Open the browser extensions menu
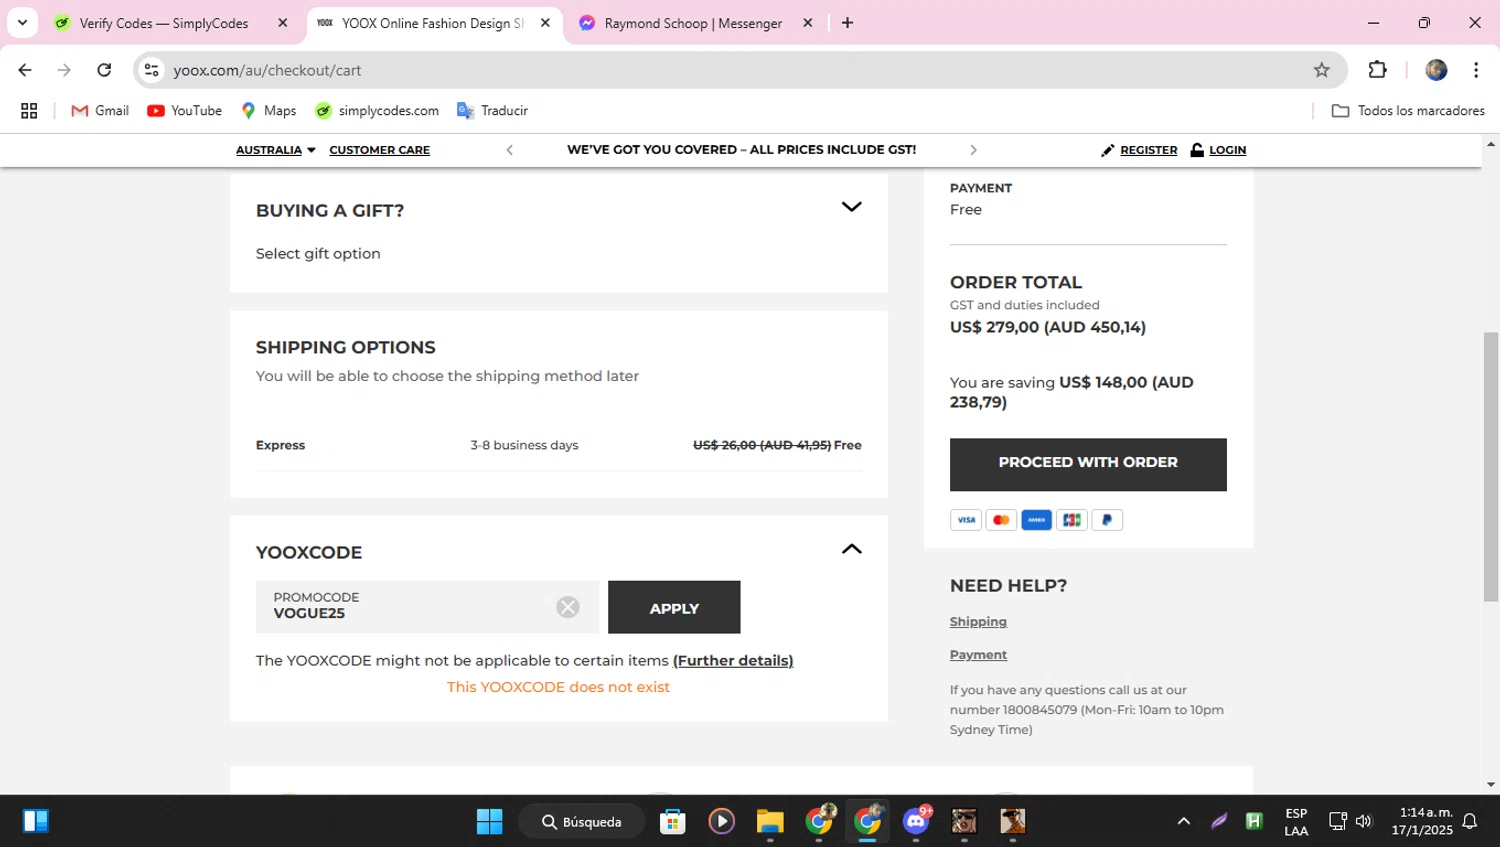 click(1377, 70)
